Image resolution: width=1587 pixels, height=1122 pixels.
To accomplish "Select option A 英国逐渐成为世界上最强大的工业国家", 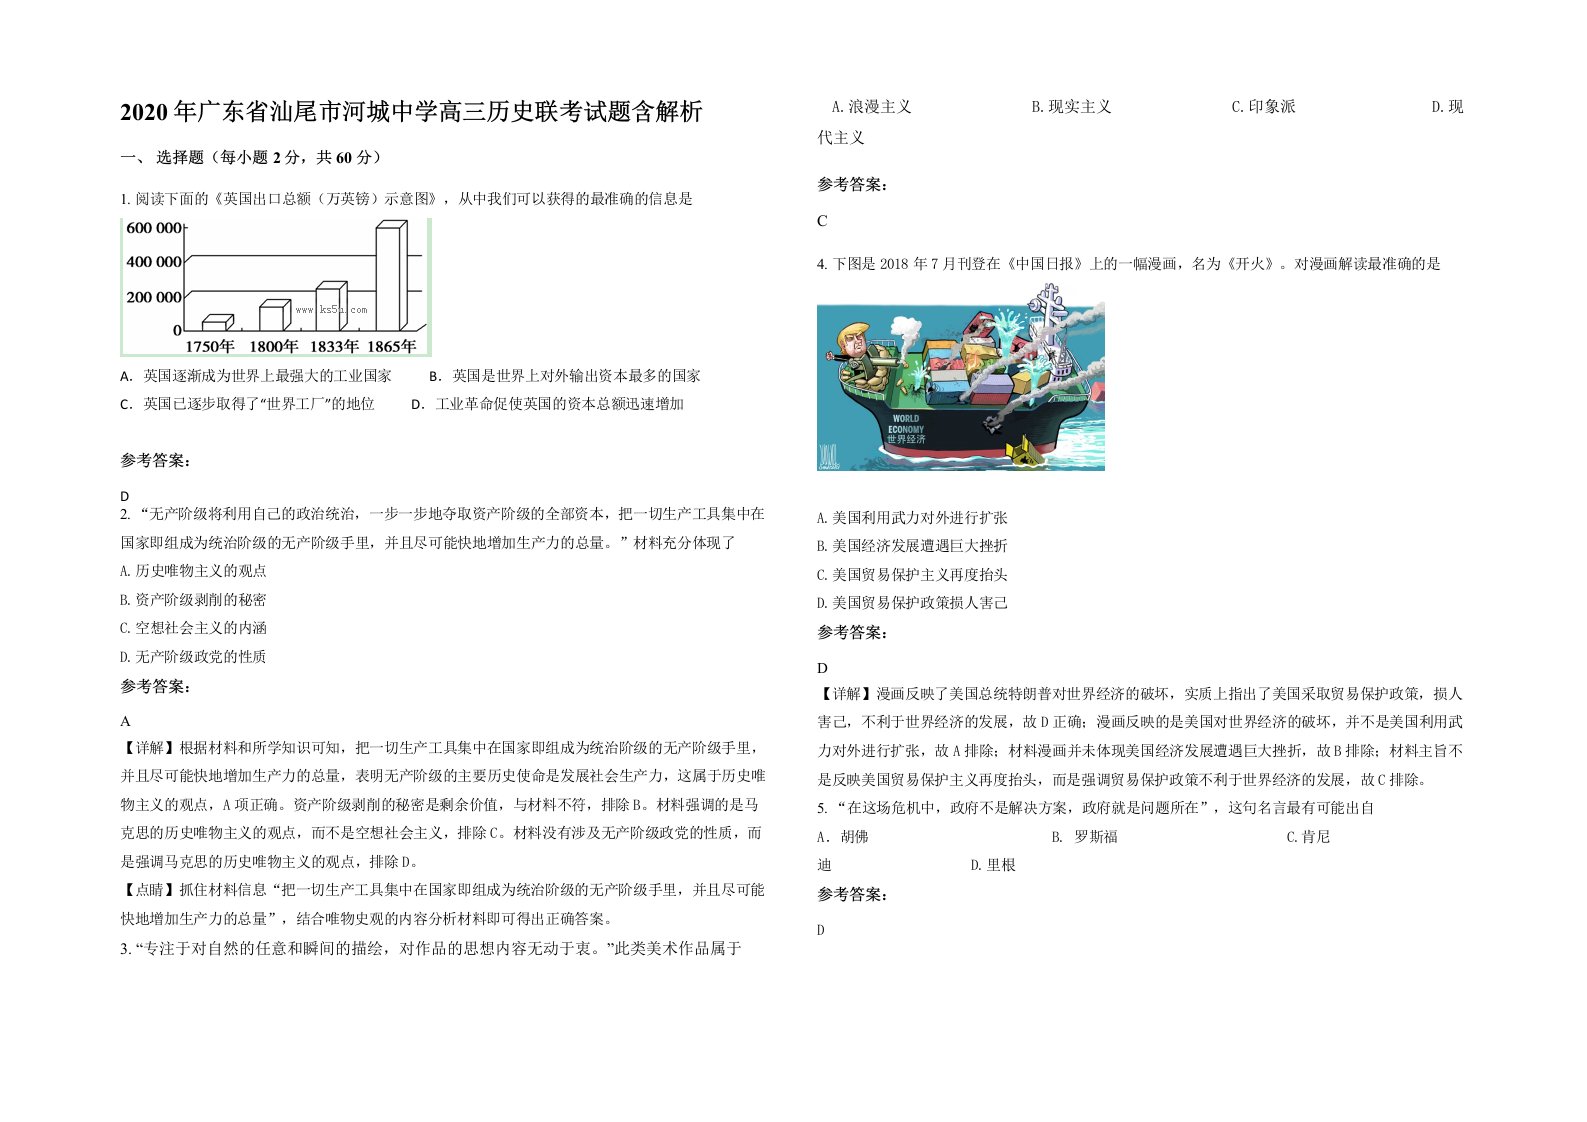I will coord(256,376).
